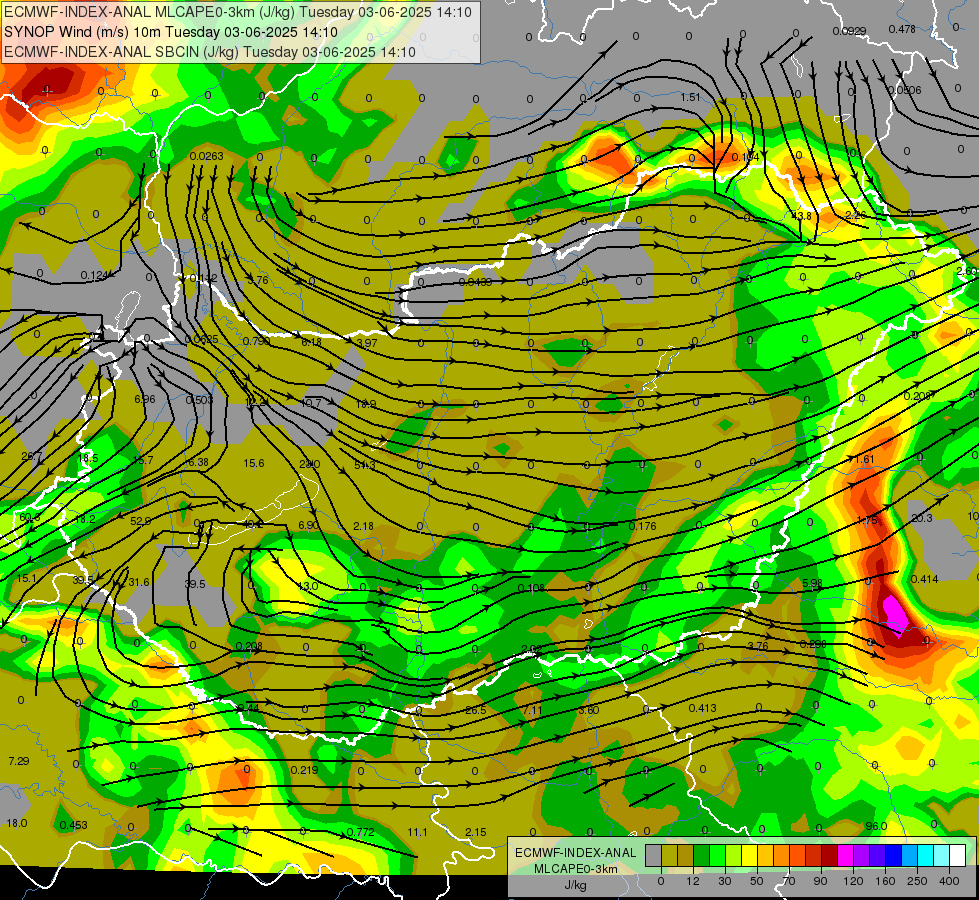Click the pure blue legend swatch
This screenshot has height=900, width=979.
click(893, 856)
